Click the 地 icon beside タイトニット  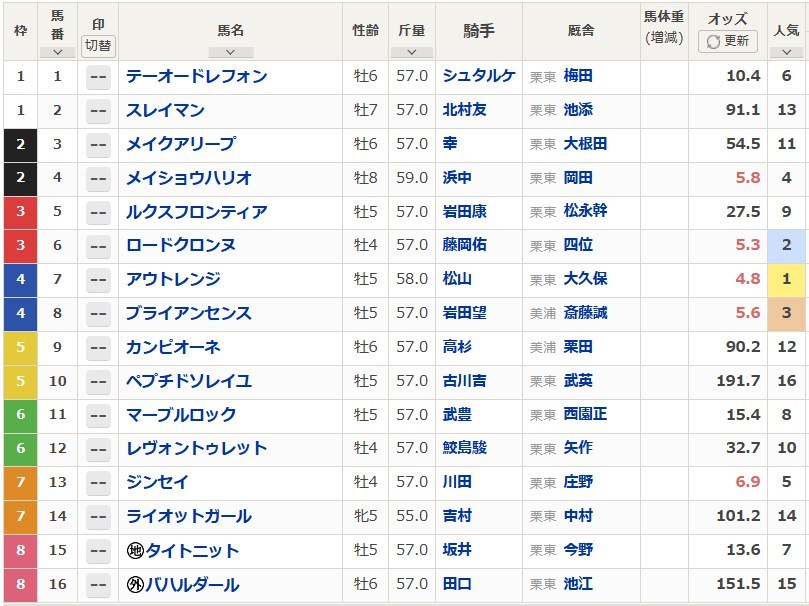click(x=135, y=551)
